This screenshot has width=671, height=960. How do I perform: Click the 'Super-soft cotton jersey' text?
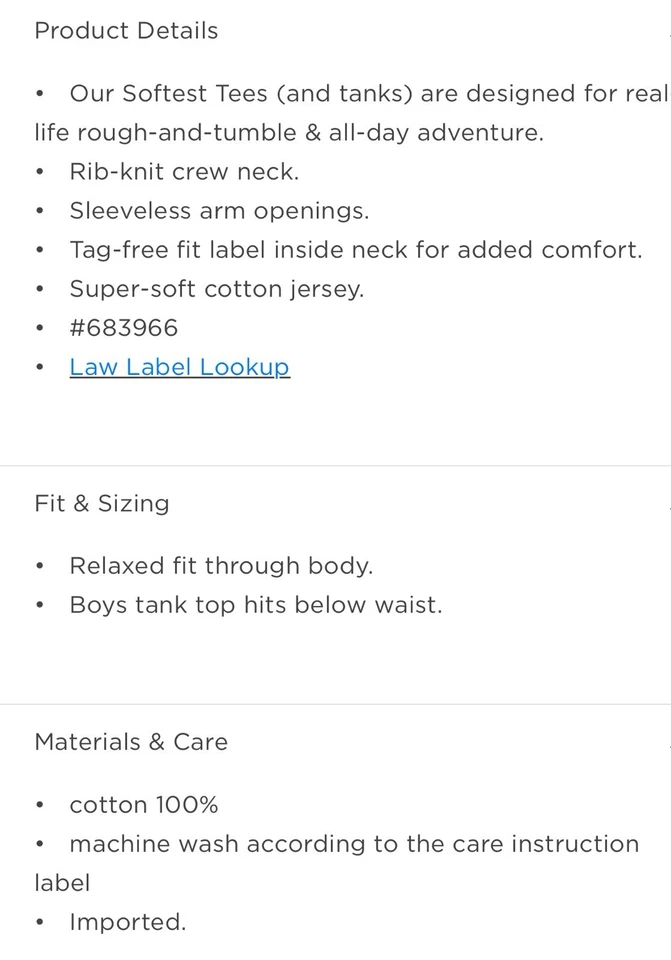coord(216,289)
